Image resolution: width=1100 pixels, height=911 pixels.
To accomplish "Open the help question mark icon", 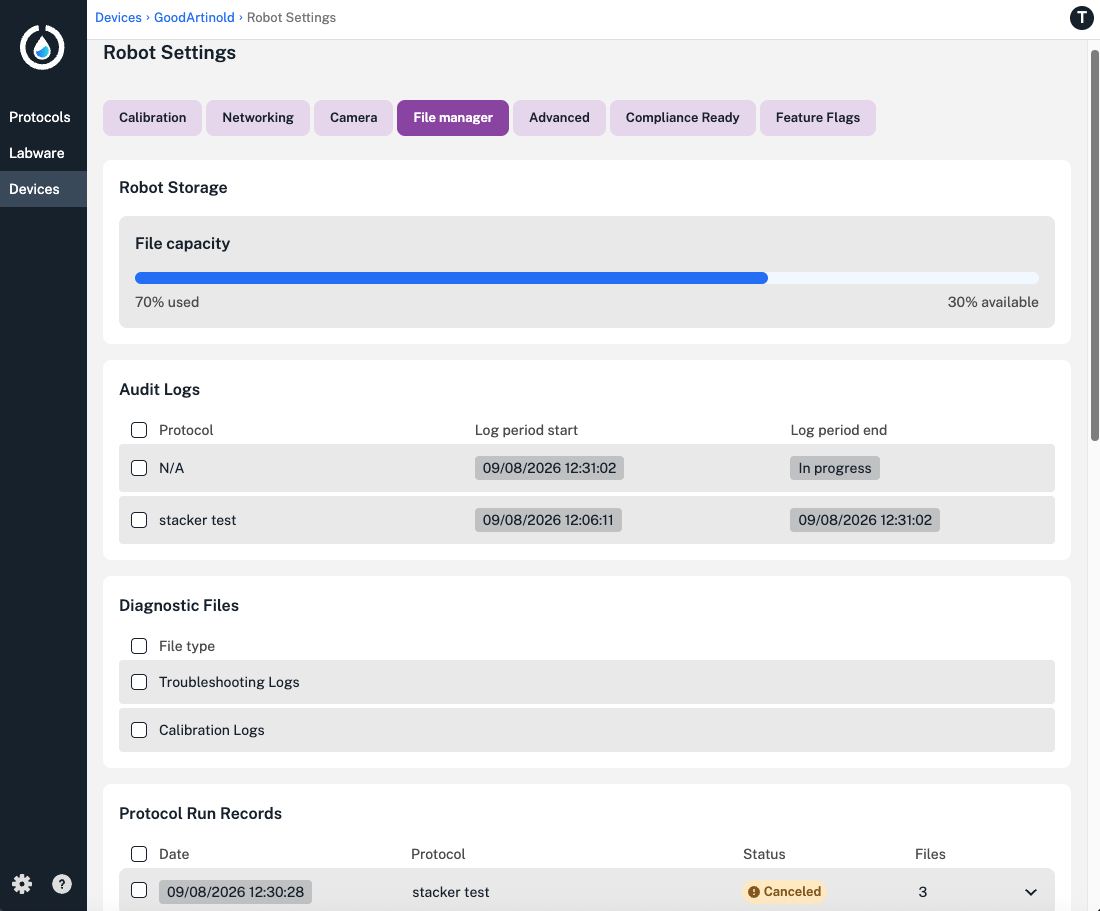I will pyautogui.click(x=62, y=884).
